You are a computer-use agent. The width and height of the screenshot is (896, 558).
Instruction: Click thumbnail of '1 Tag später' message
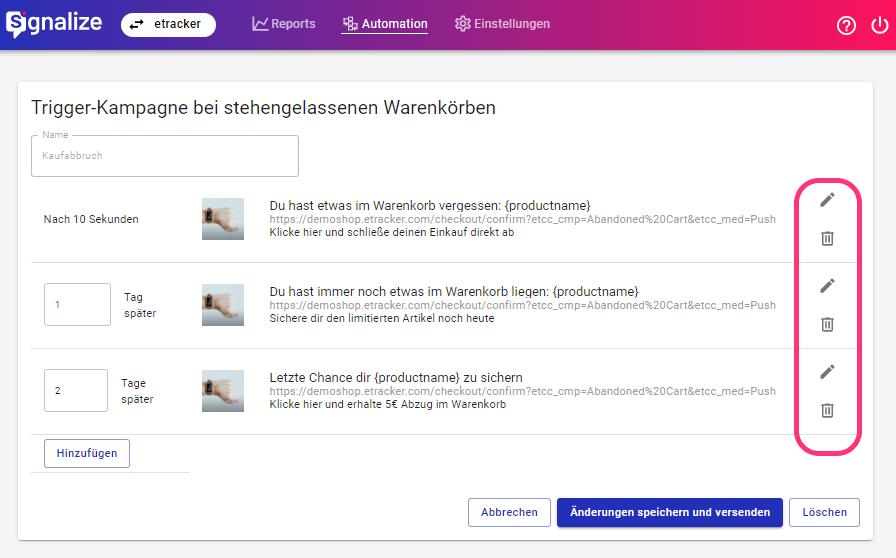click(x=223, y=305)
